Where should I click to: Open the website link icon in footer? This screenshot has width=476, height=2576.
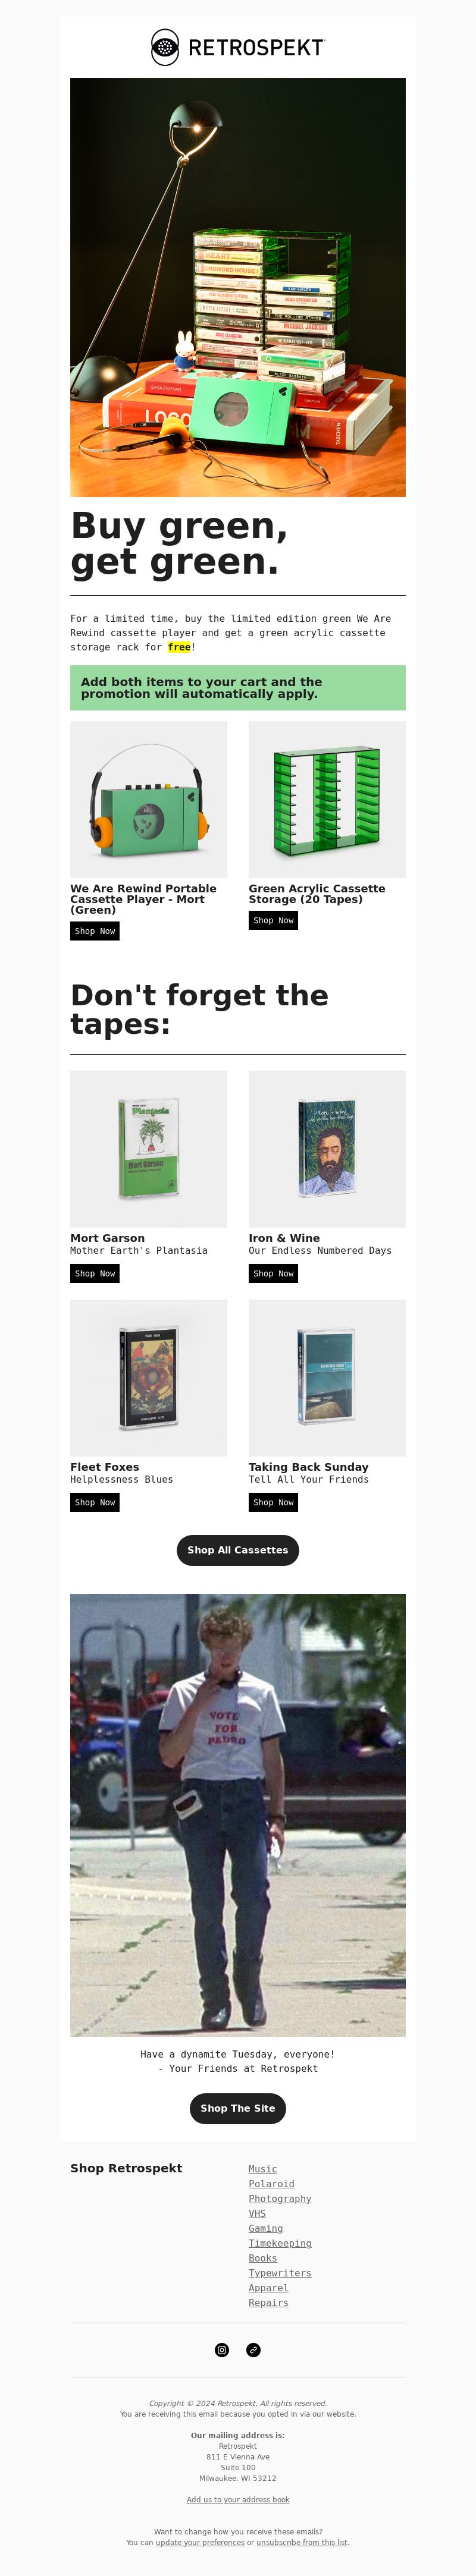254,2350
